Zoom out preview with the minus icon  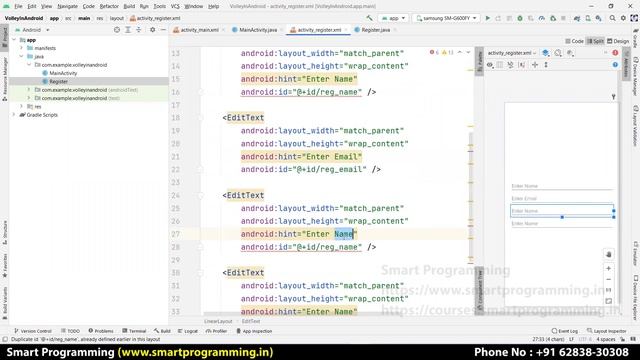tap(609, 280)
